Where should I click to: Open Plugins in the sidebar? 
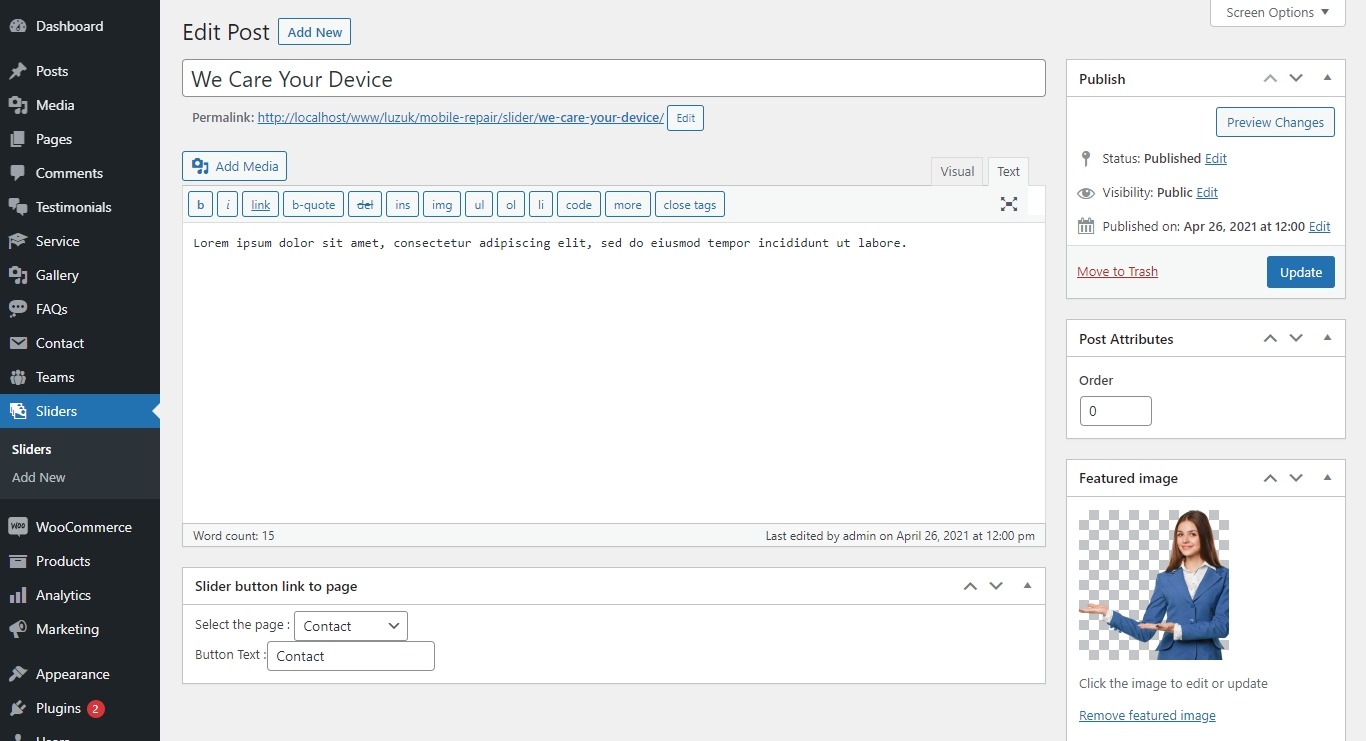(x=58, y=708)
